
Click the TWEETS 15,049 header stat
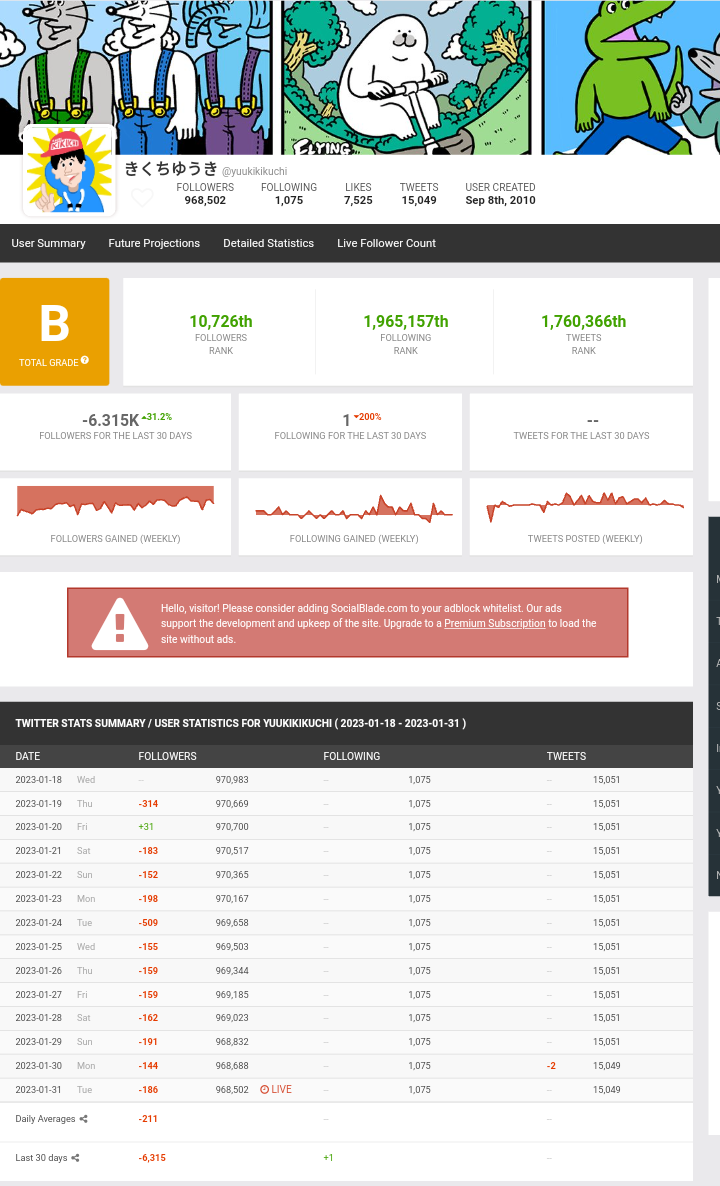[419, 194]
